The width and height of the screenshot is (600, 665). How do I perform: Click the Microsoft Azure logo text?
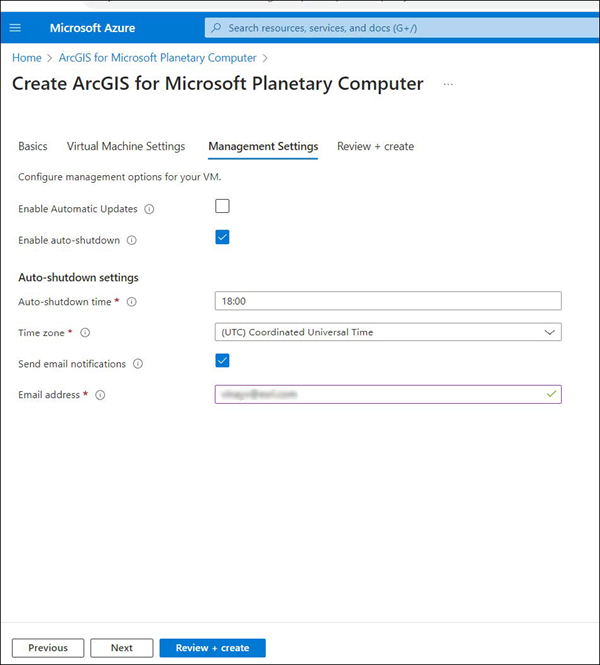[x=92, y=28]
